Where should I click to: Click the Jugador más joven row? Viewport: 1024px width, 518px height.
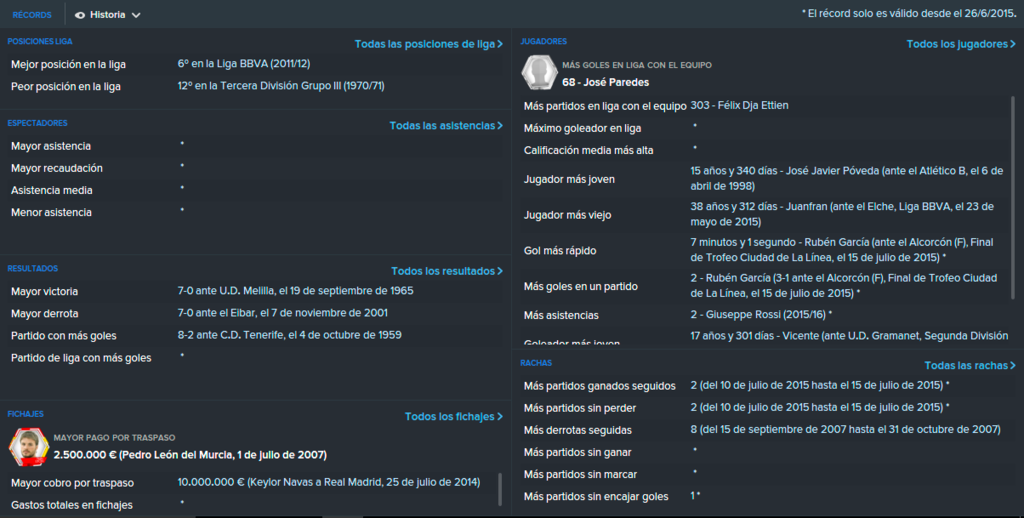coord(765,179)
